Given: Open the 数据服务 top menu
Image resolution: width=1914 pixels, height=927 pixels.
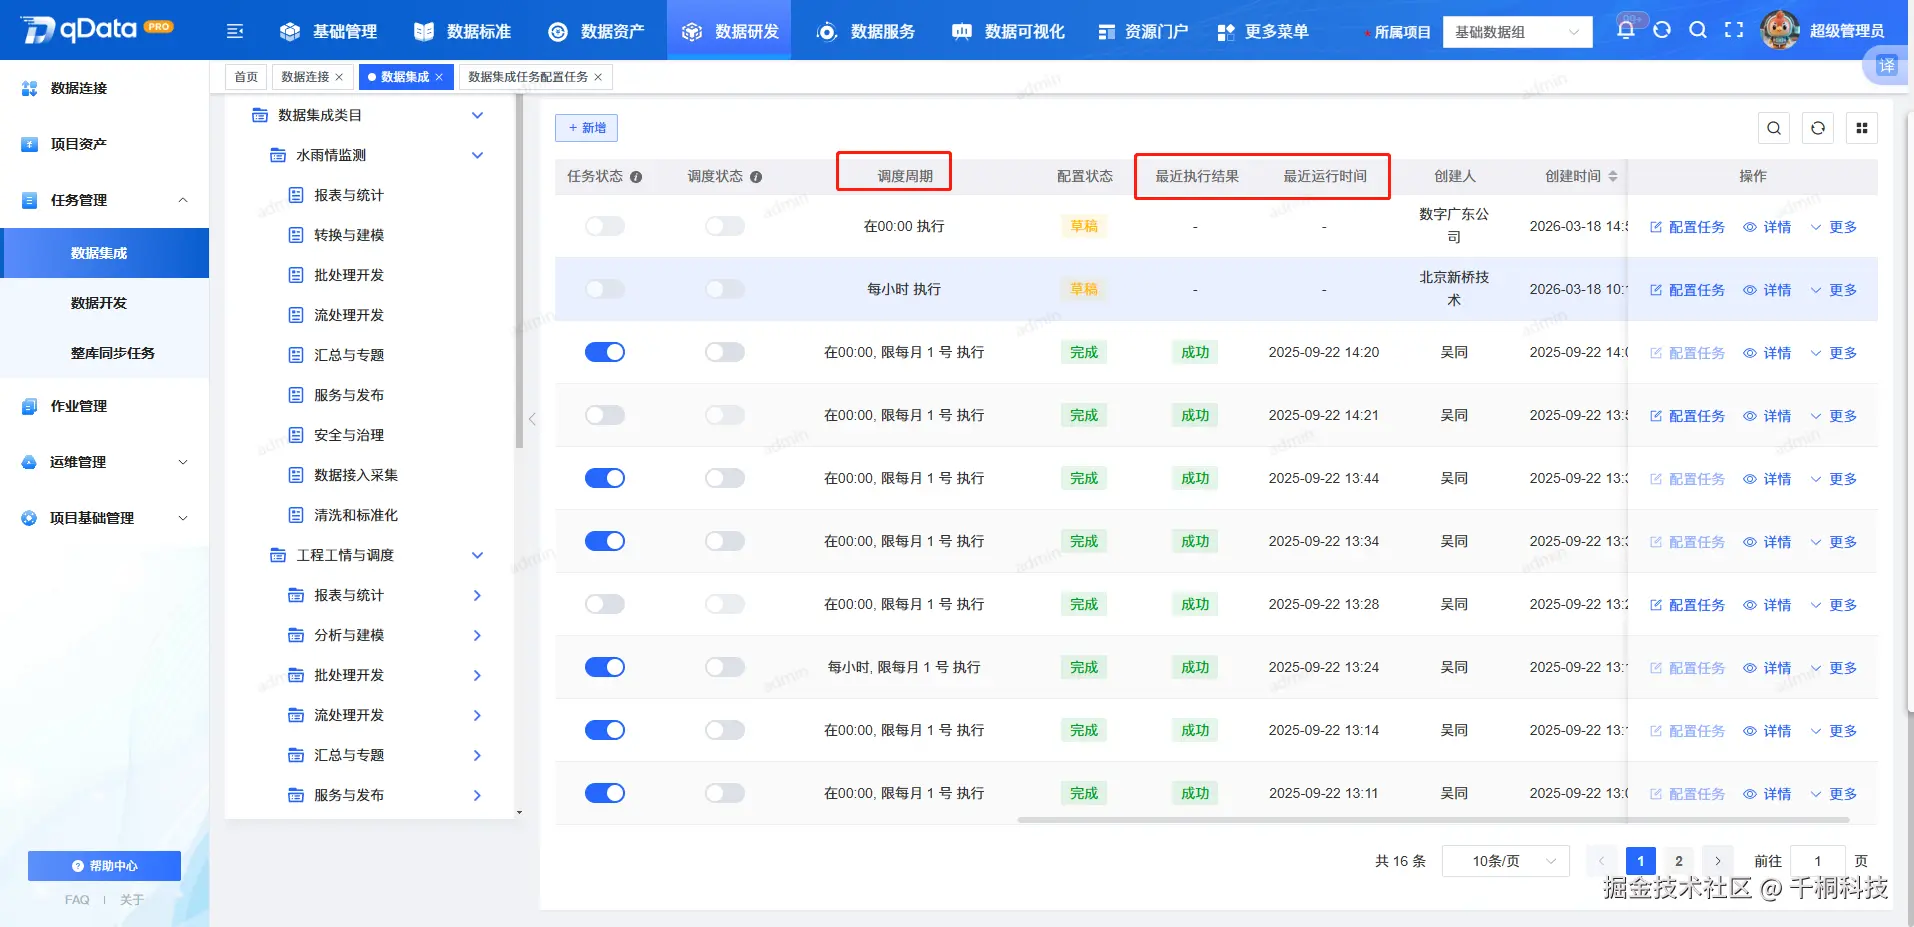Looking at the screenshot, I should (866, 32).
